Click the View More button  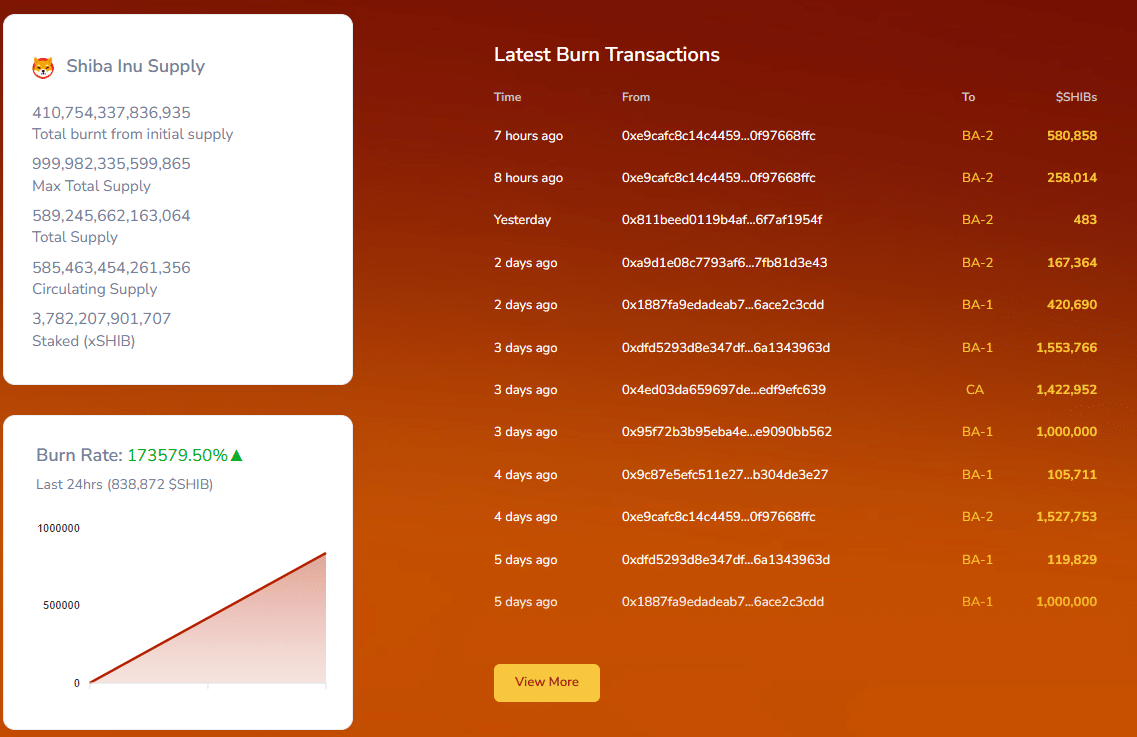546,682
